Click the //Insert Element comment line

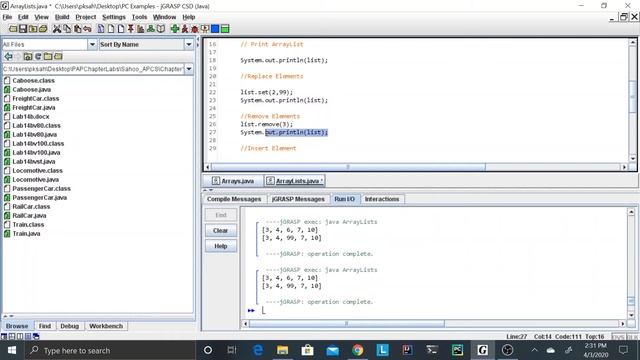tap(268, 148)
